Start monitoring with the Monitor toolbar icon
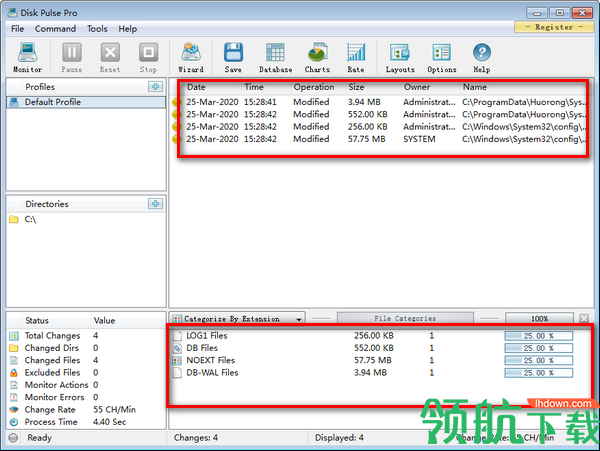The width and height of the screenshot is (600, 451). point(28,57)
